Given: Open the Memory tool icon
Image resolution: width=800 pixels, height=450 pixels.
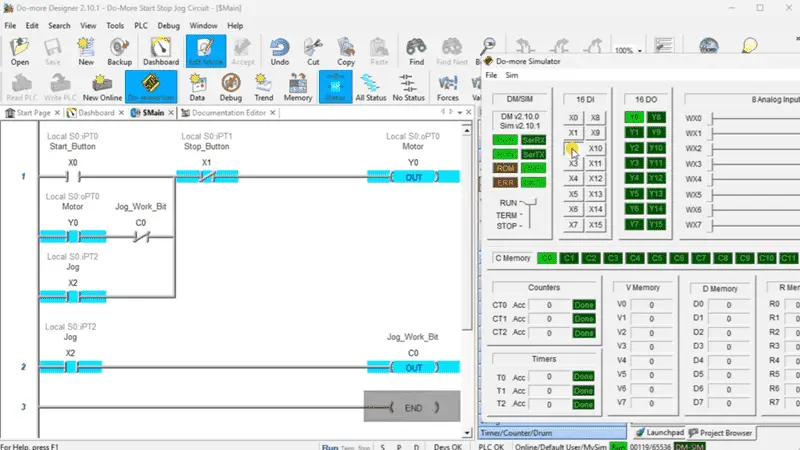Looking at the screenshot, I should [298, 87].
